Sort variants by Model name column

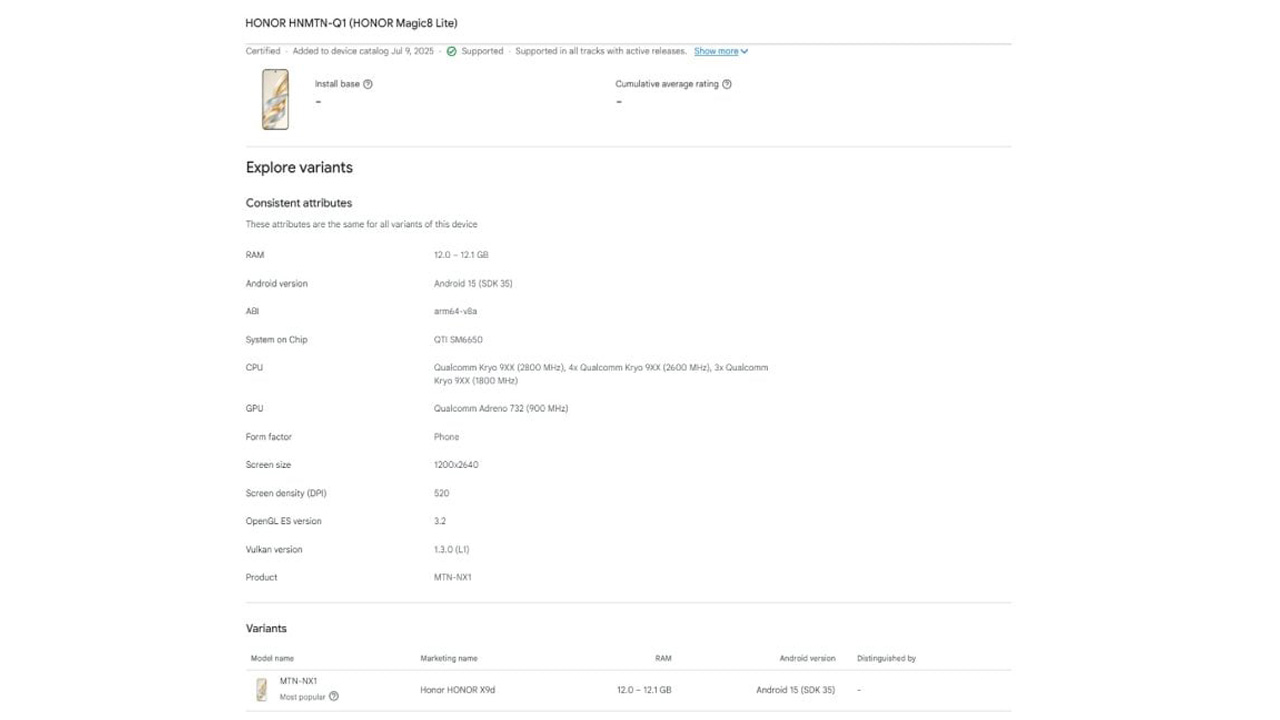[x=272, y=659]
